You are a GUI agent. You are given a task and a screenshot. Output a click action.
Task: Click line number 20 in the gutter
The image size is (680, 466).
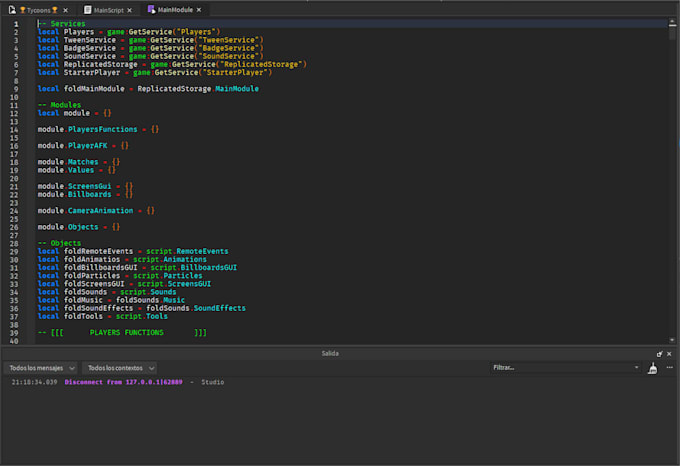(x=14, y=179)
